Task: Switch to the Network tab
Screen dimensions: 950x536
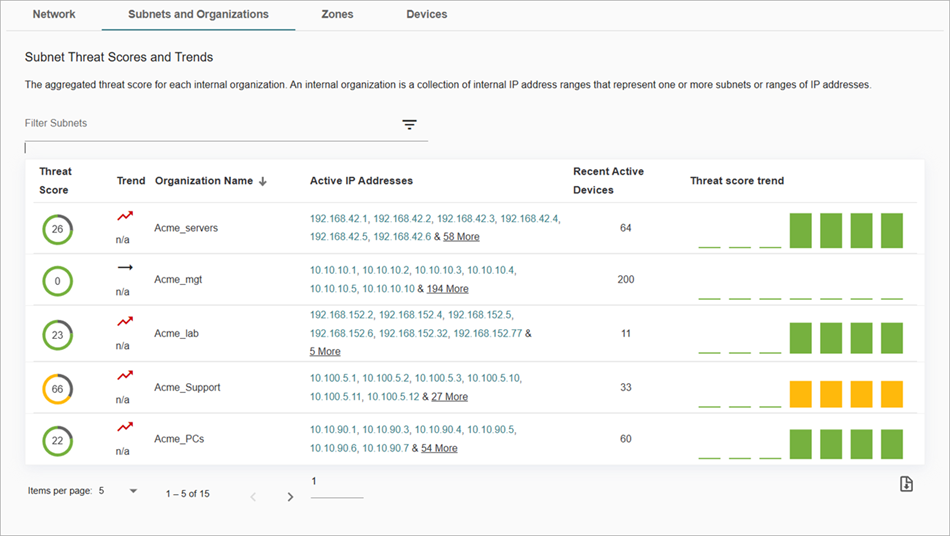Action: click(x=54, y=15)
